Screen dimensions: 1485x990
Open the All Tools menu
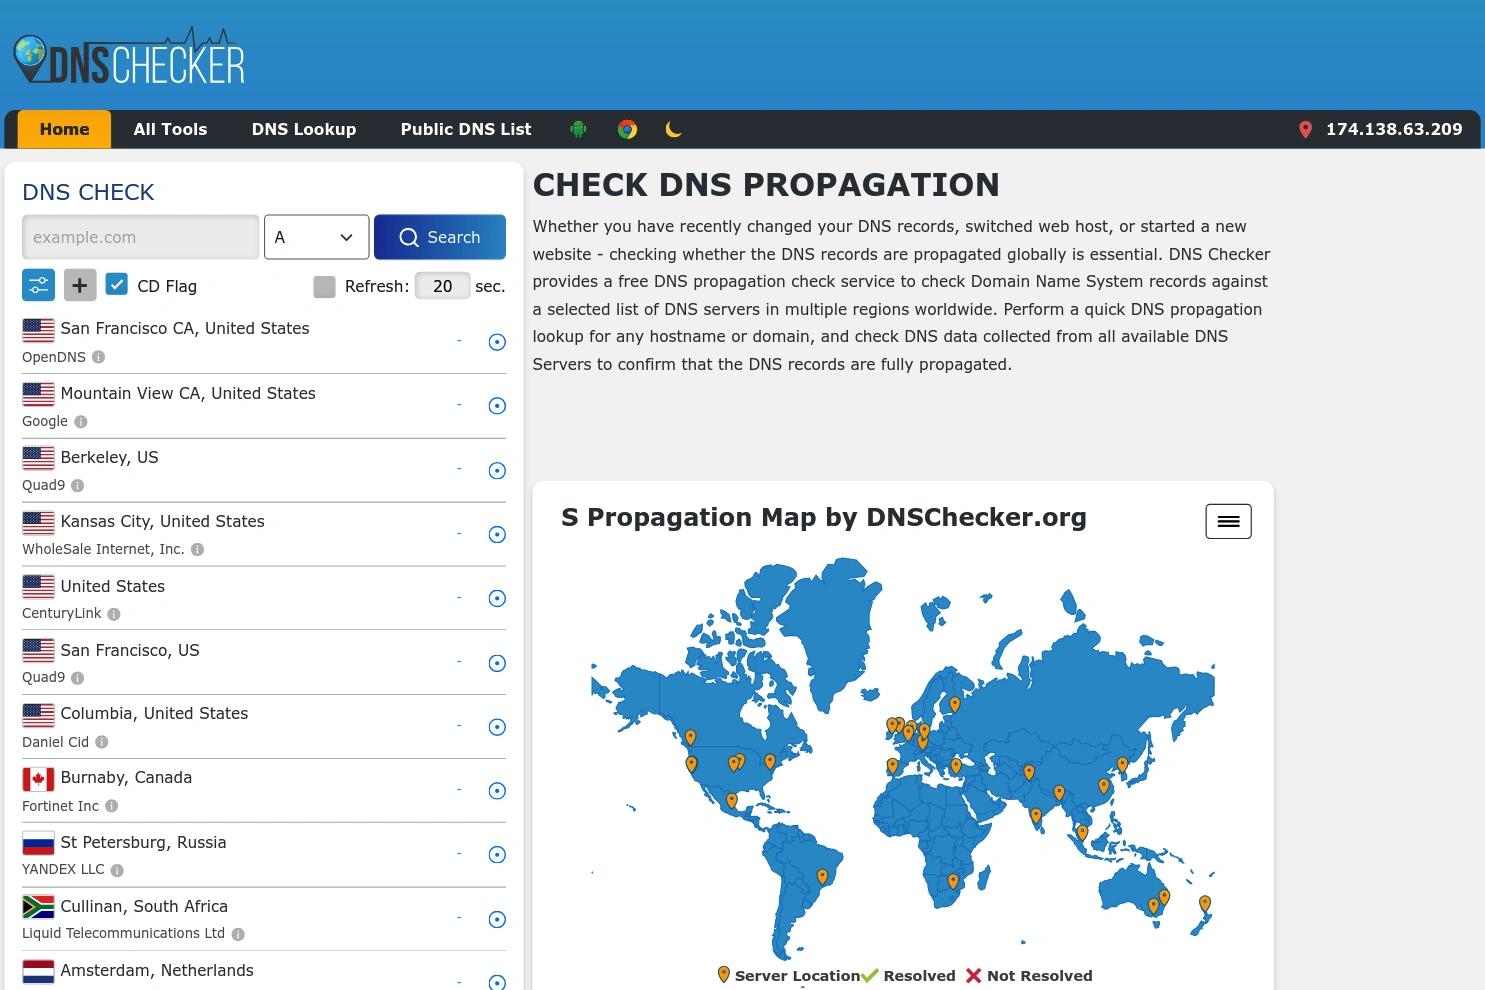(x=170, y=129)
